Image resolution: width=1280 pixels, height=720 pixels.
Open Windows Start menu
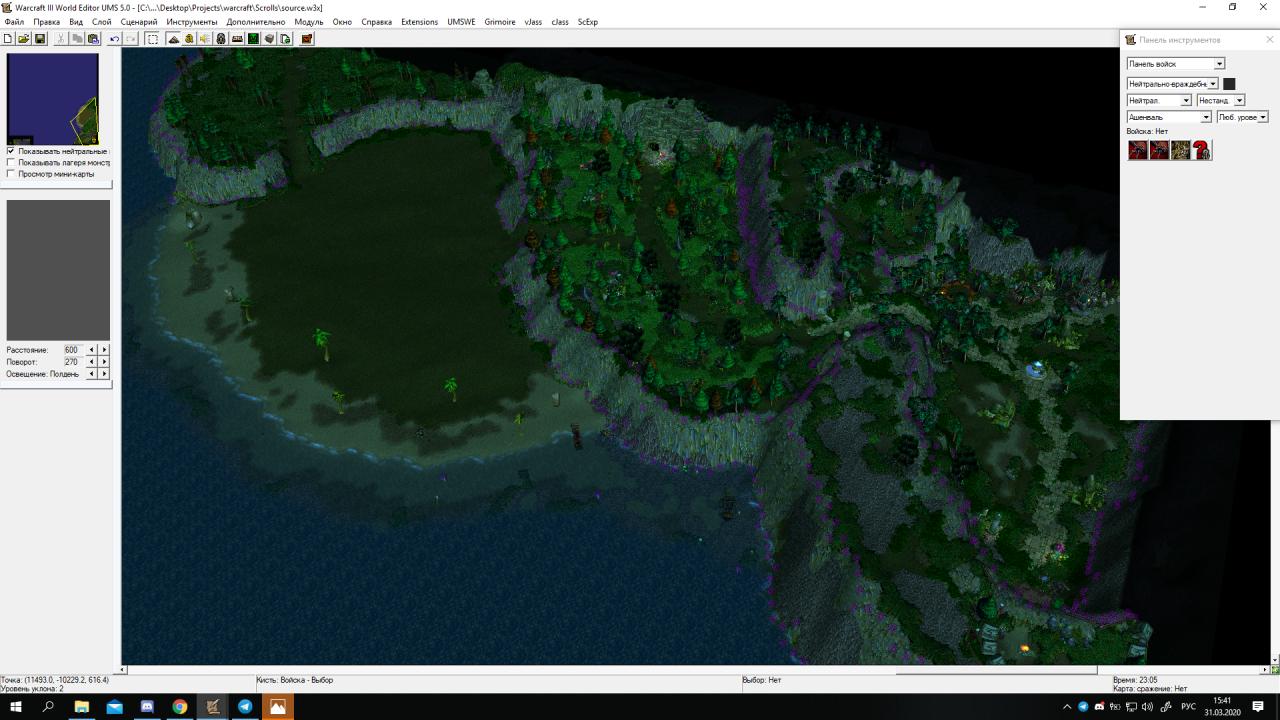16,707
